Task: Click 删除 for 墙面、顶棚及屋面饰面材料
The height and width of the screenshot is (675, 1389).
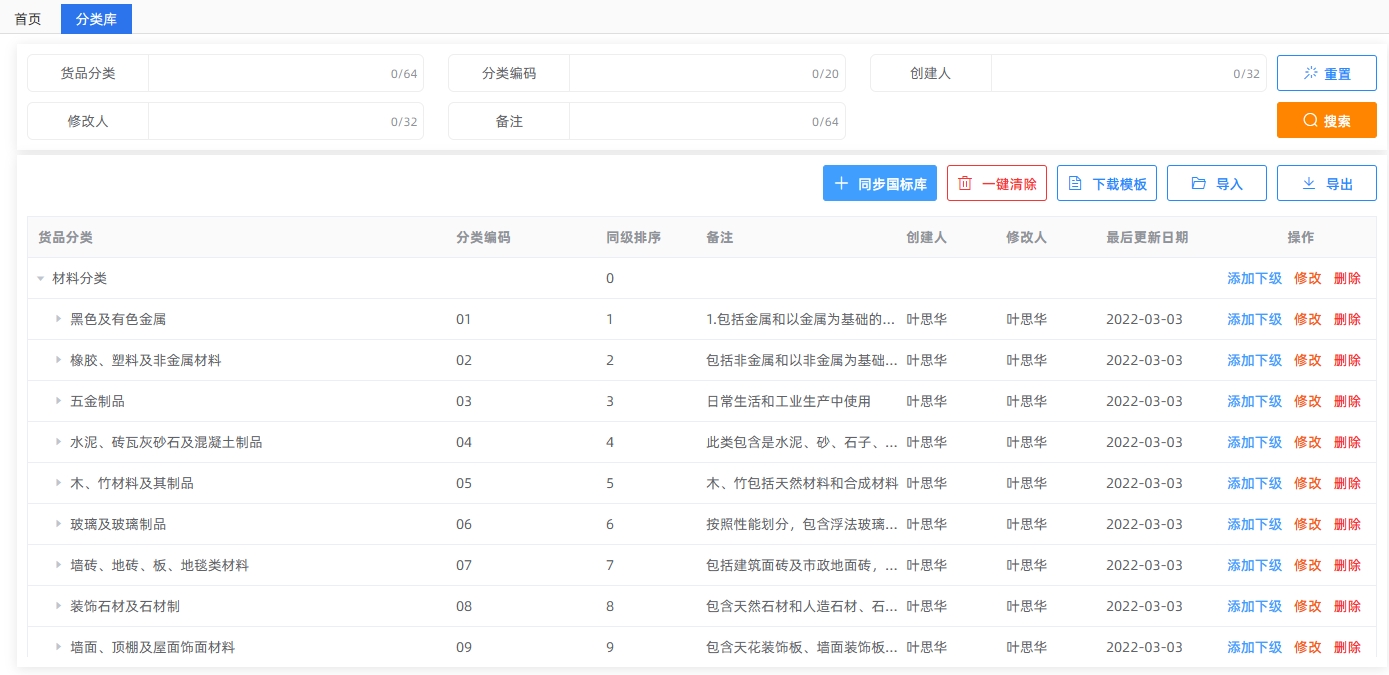Action: tap(1347, 648)
